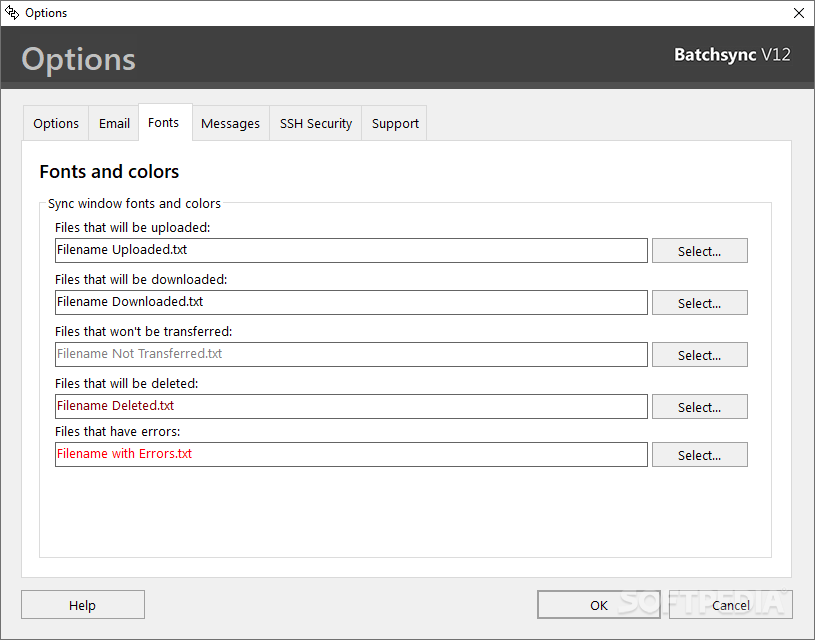
Task: Click the 'Sync window fonts and colors' group label
Action: coord(134,203)
